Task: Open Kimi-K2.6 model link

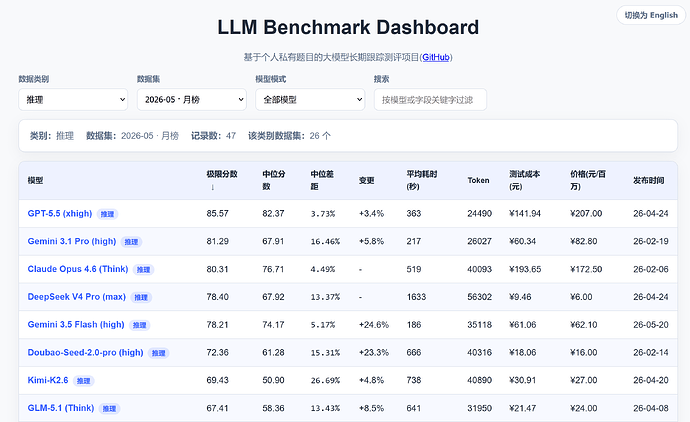Action: 48,380
